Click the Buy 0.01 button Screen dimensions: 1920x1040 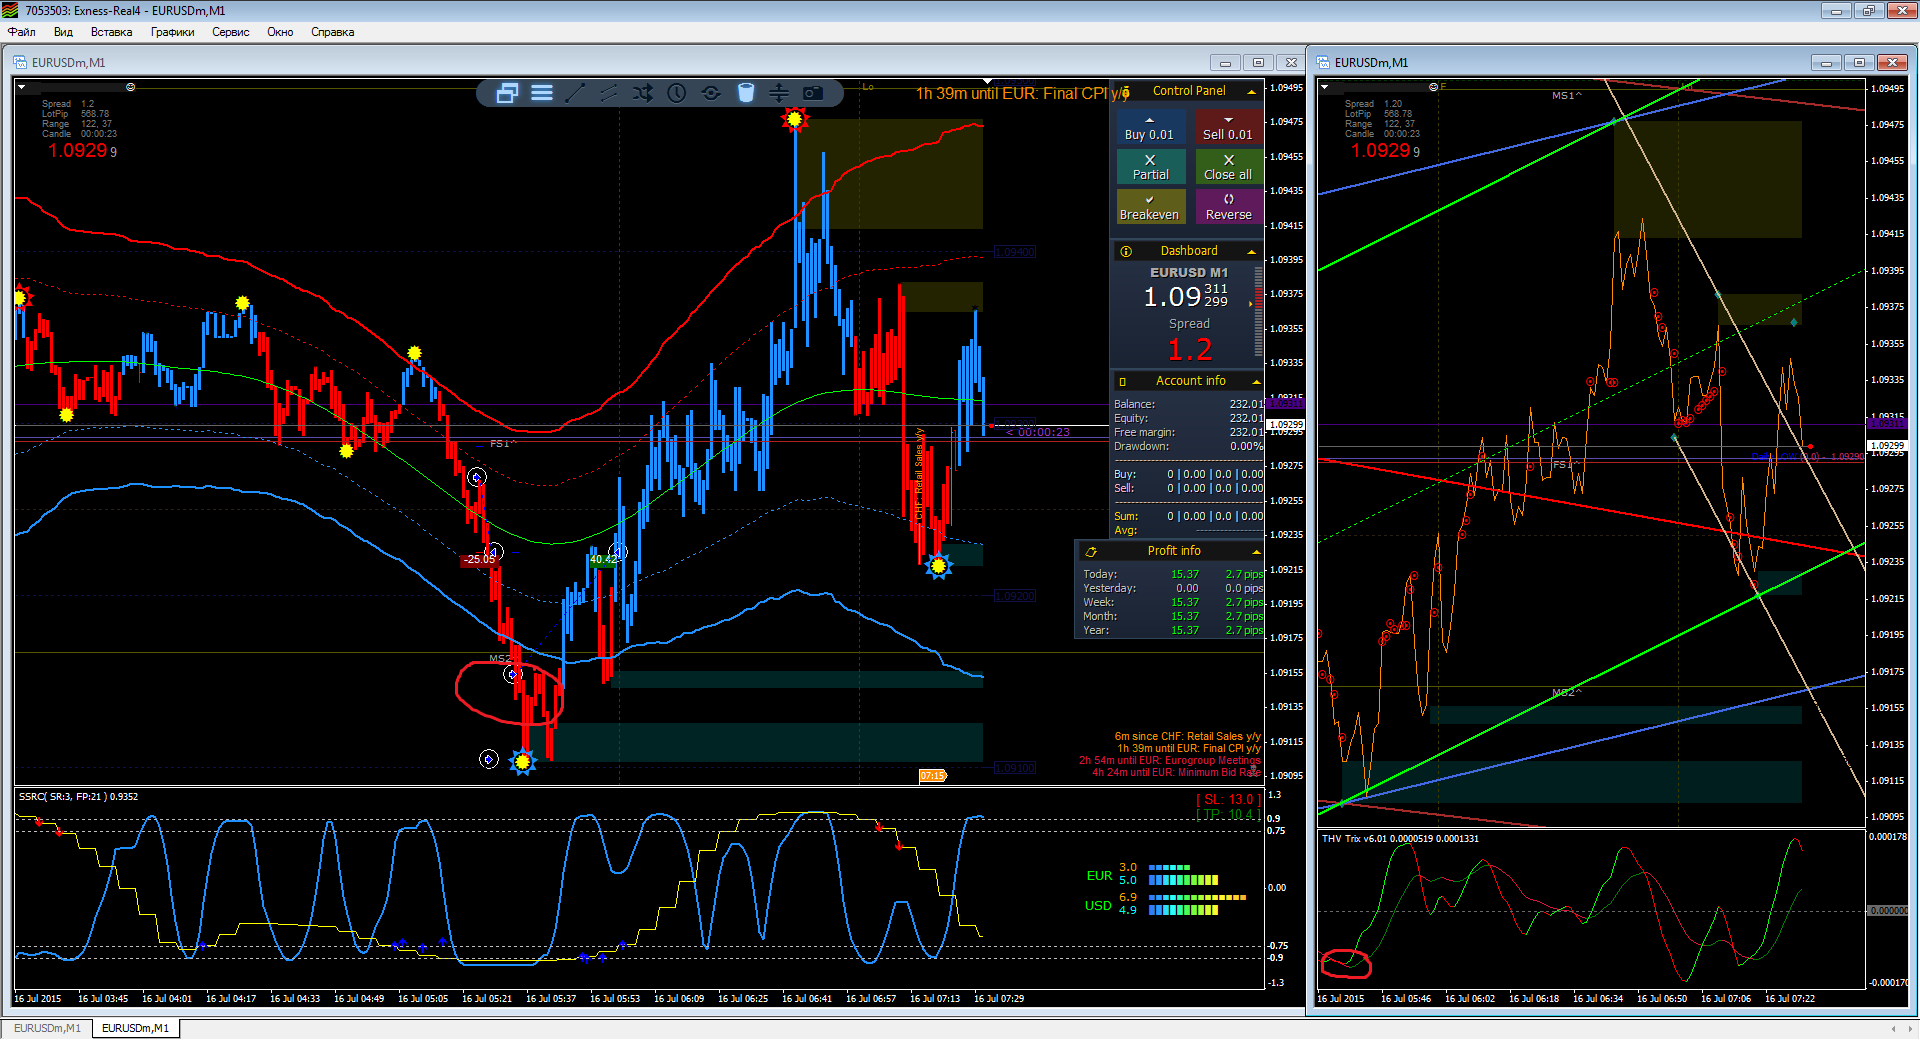1150,127
